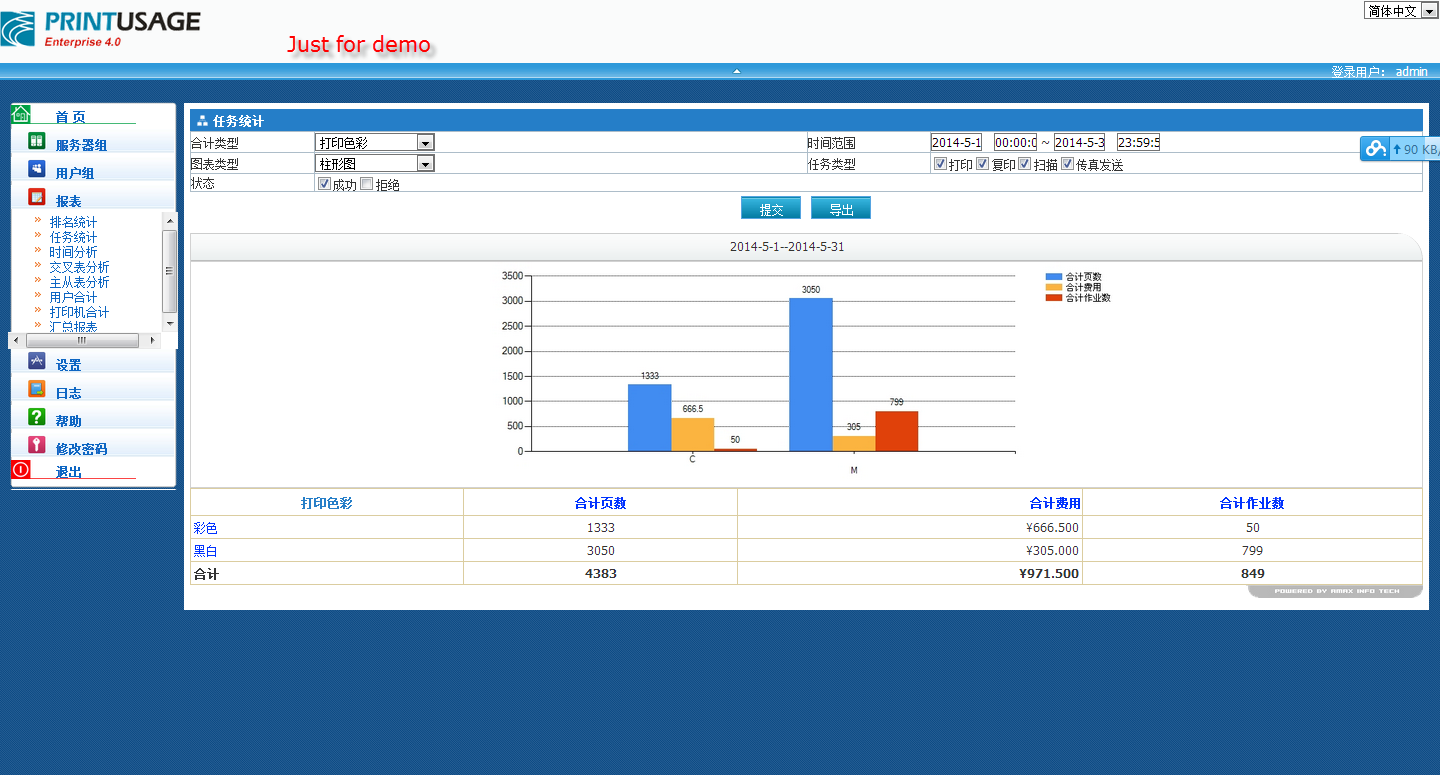This screenshot has height=775, width=1440.
Task: Click the orange 合计费用 legend swatch
Action: coord(1054,287)
